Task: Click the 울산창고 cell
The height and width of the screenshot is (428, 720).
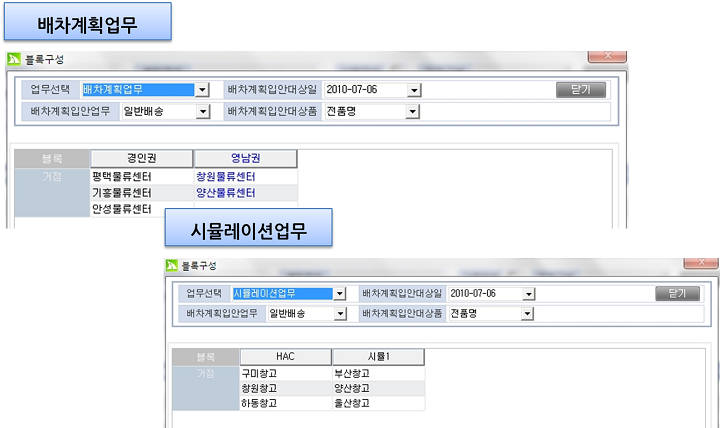Action: coord(378,403)
